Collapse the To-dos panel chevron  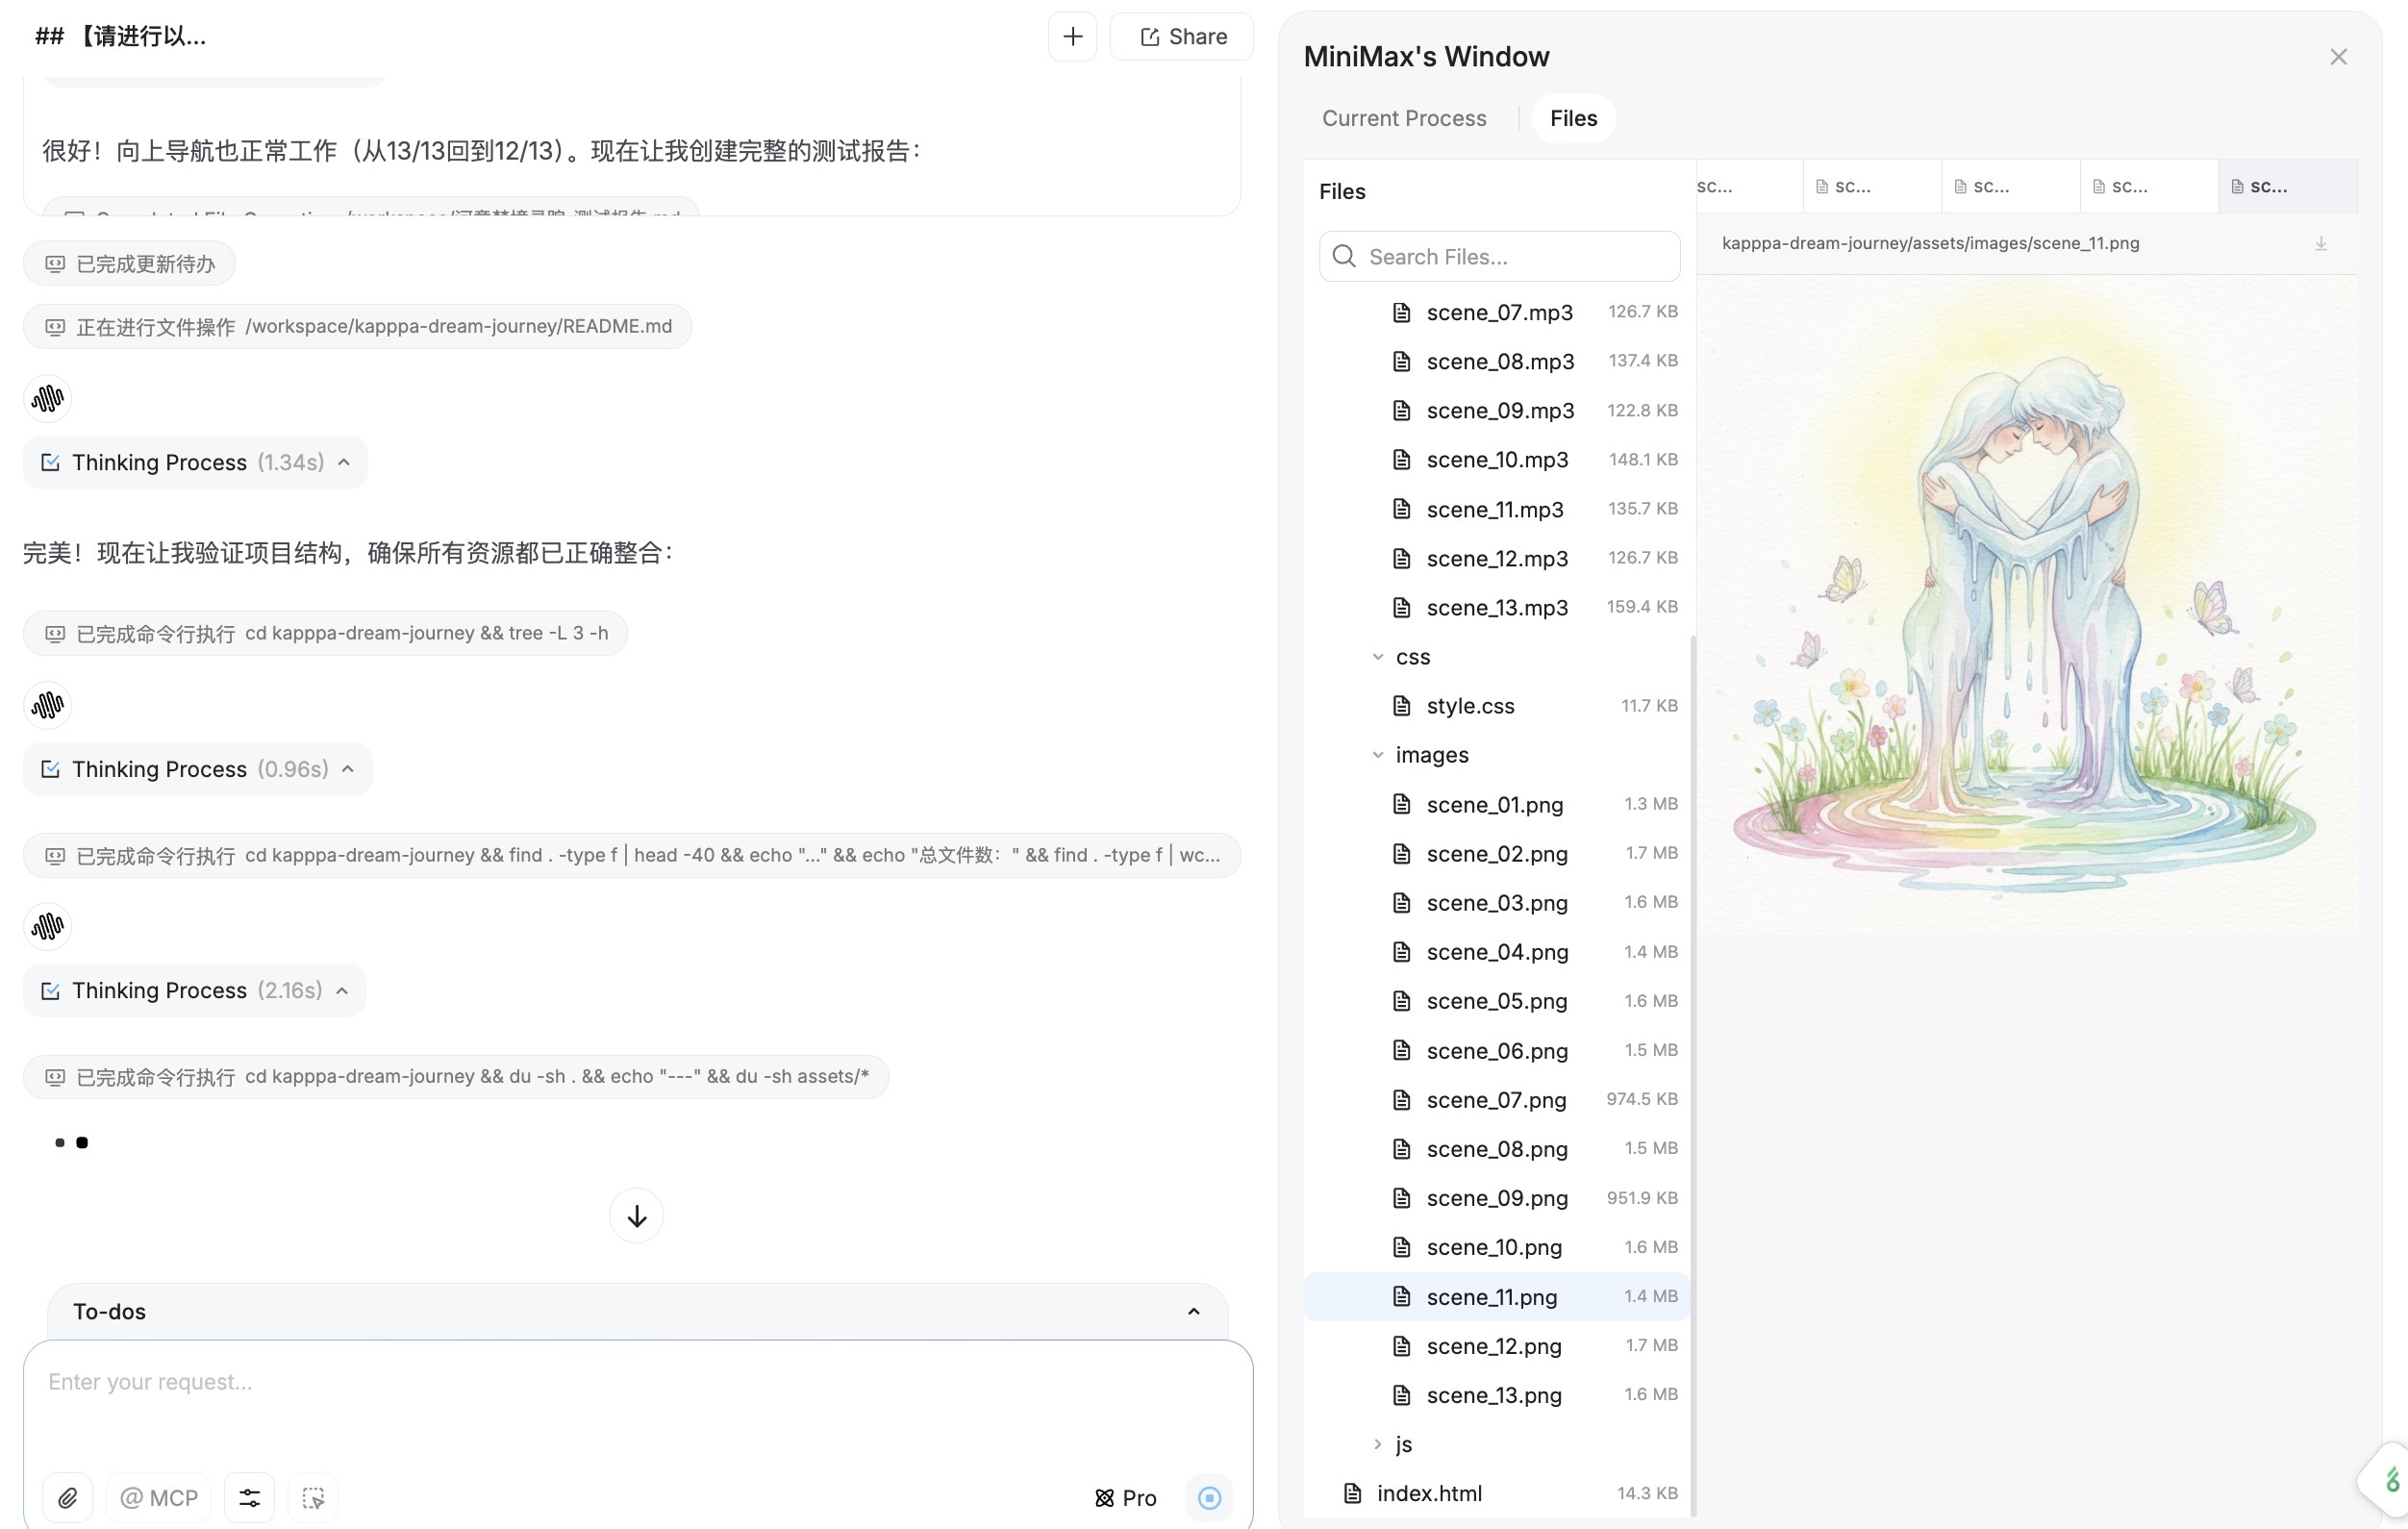click(1193, 1311)
